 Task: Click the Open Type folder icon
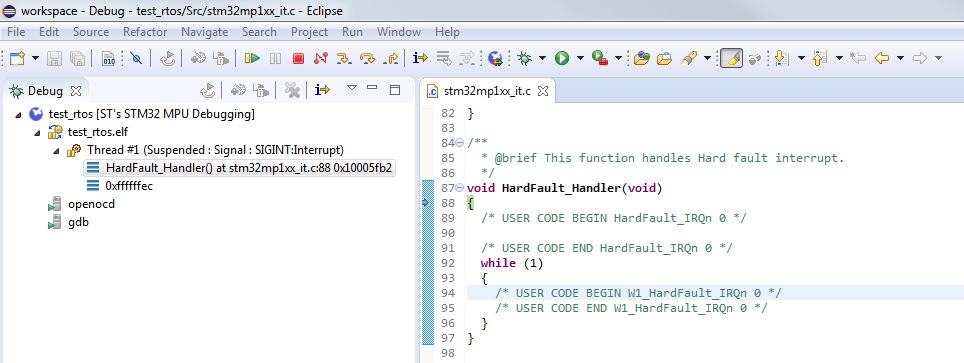[x=642, y=58]
